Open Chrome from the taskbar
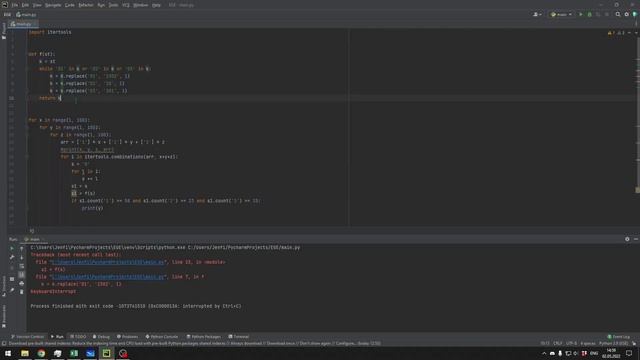Image resolution: width=640 pixels, height=360 pixels. [x=41, y=353]
